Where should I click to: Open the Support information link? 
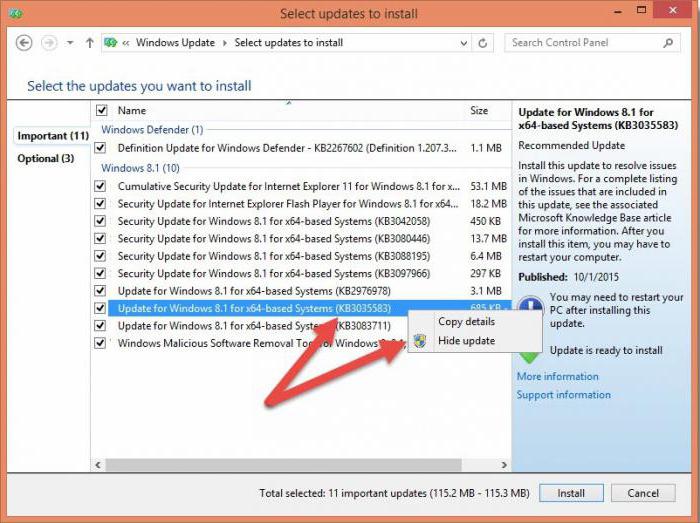click(563, 395)
